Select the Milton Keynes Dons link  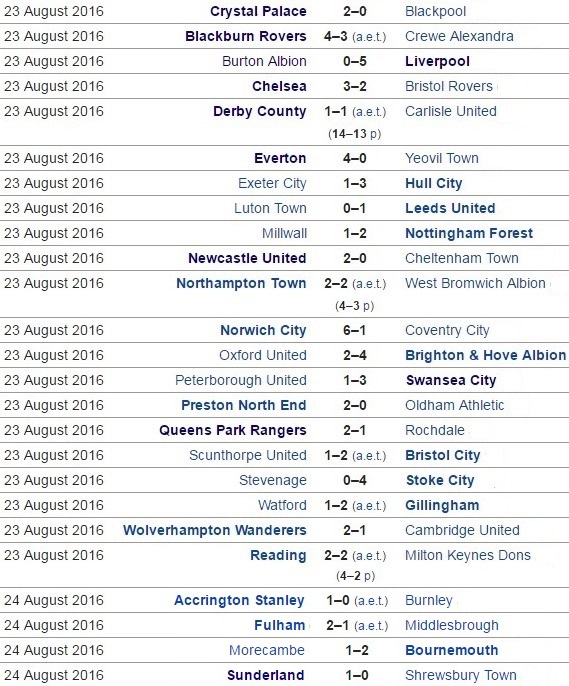pyautogui.click(x=468, y=555)
